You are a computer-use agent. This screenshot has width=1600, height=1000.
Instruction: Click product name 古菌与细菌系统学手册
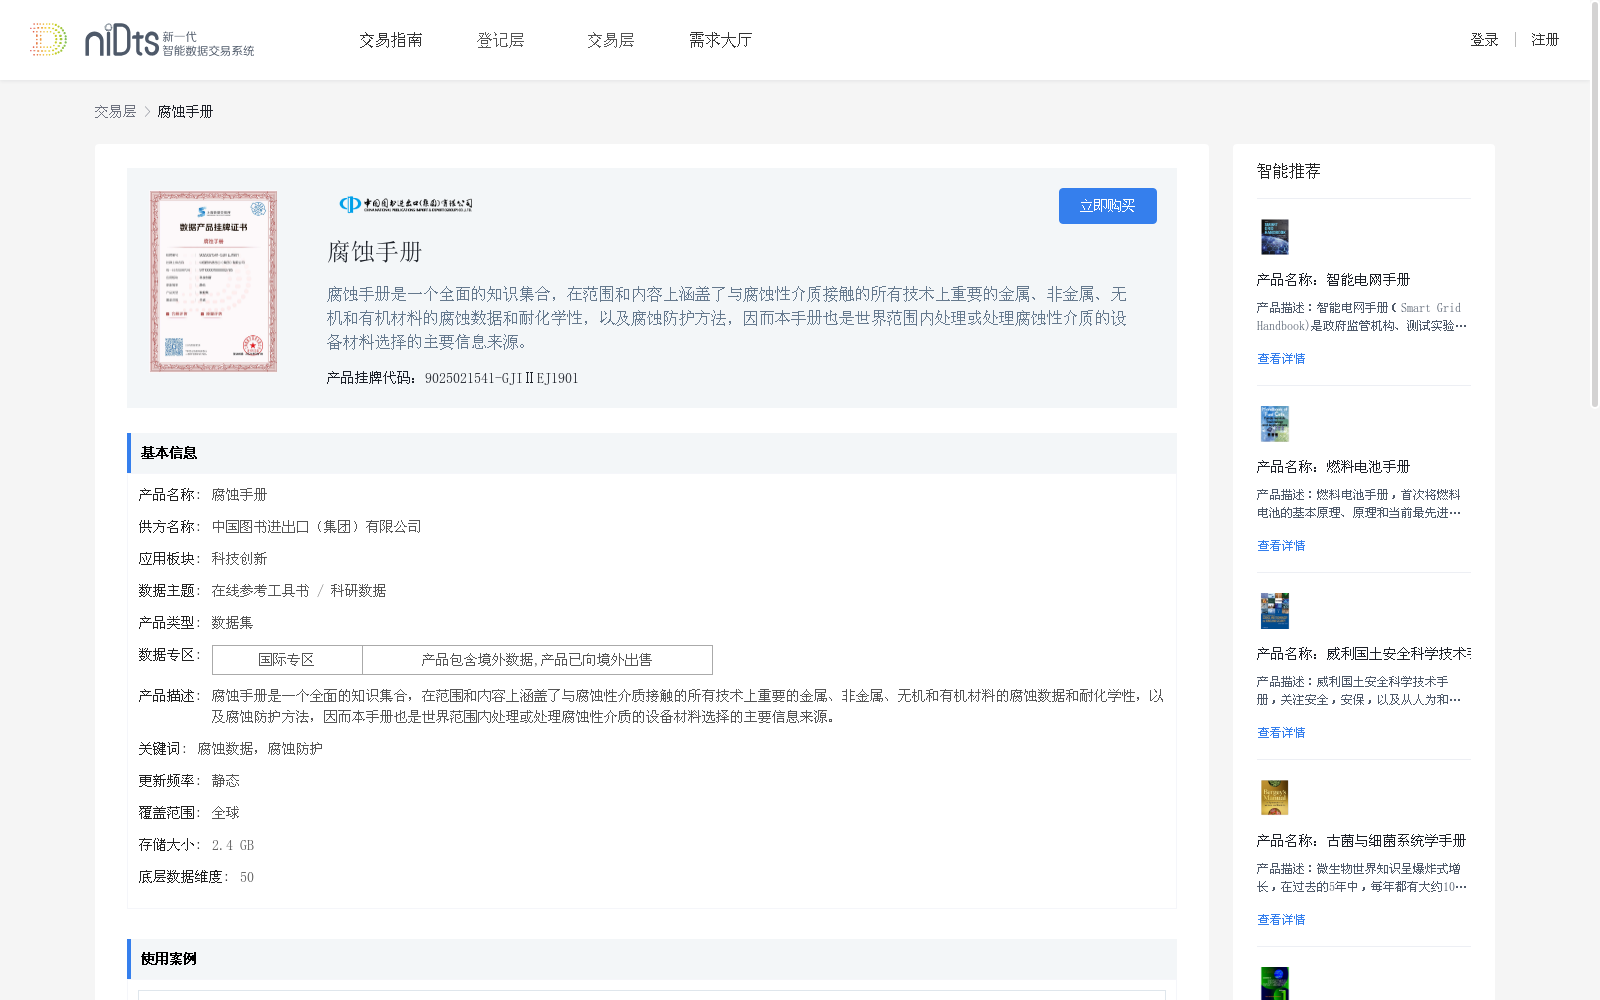pyautogui.click(x=1396, y=841)
